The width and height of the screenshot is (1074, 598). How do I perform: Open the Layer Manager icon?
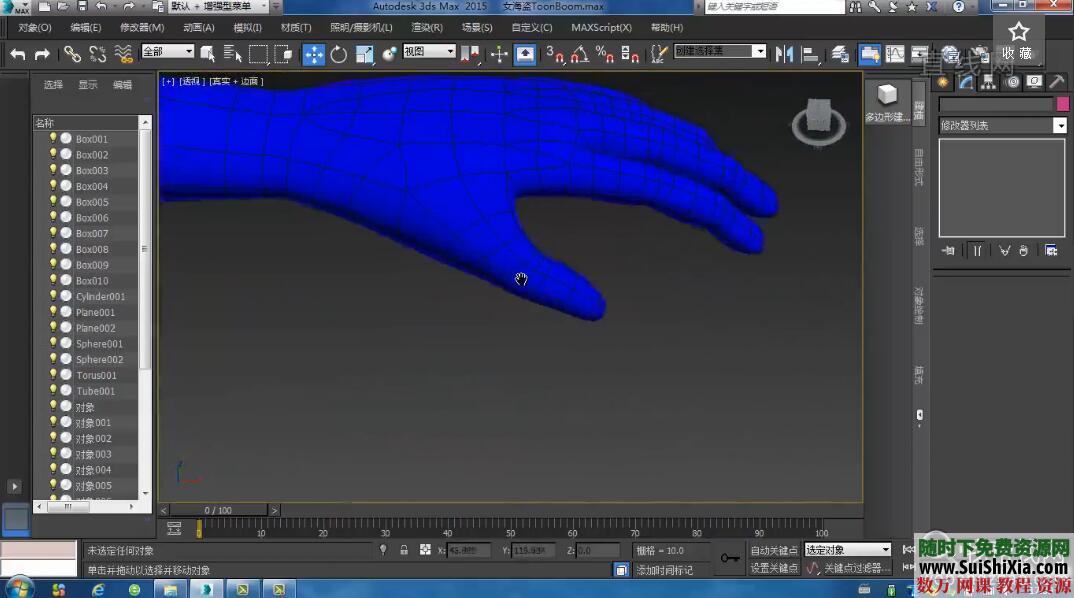840,54
